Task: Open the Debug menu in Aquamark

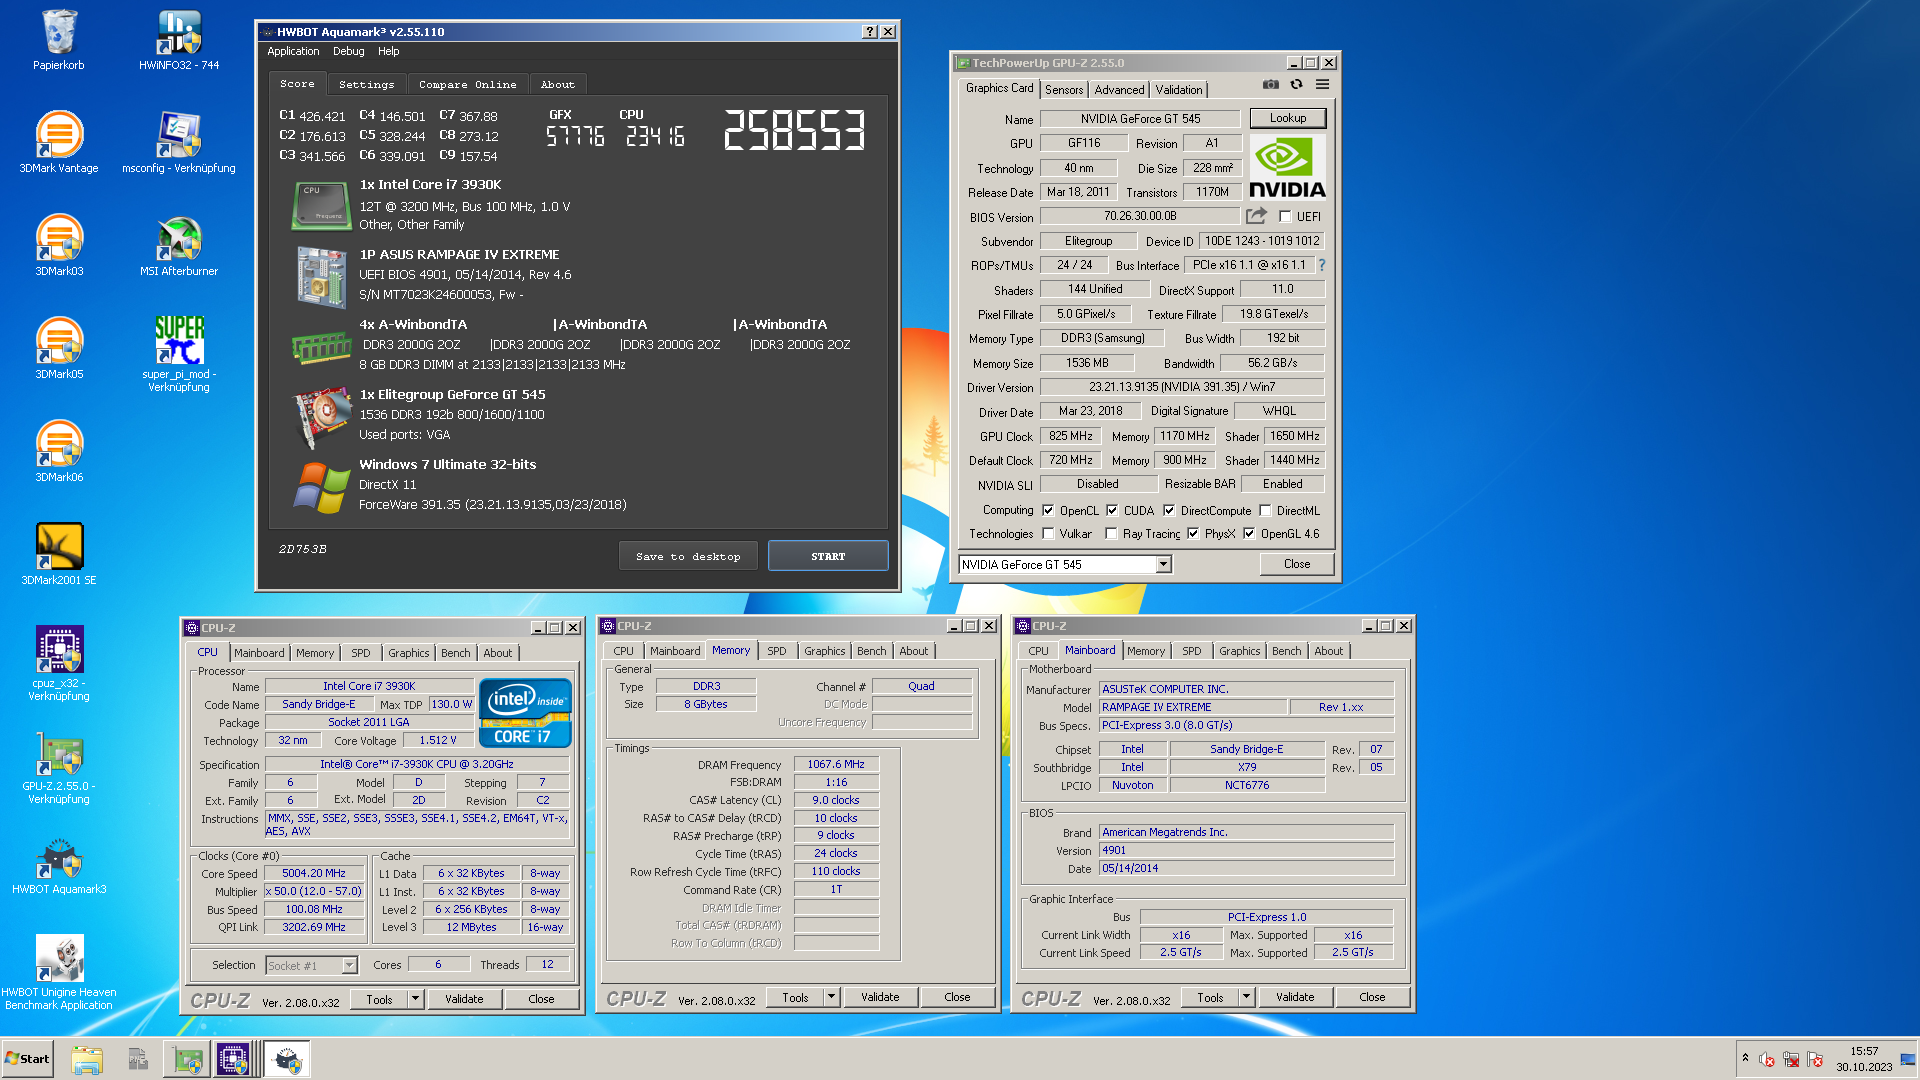Action: pos(348,51)
